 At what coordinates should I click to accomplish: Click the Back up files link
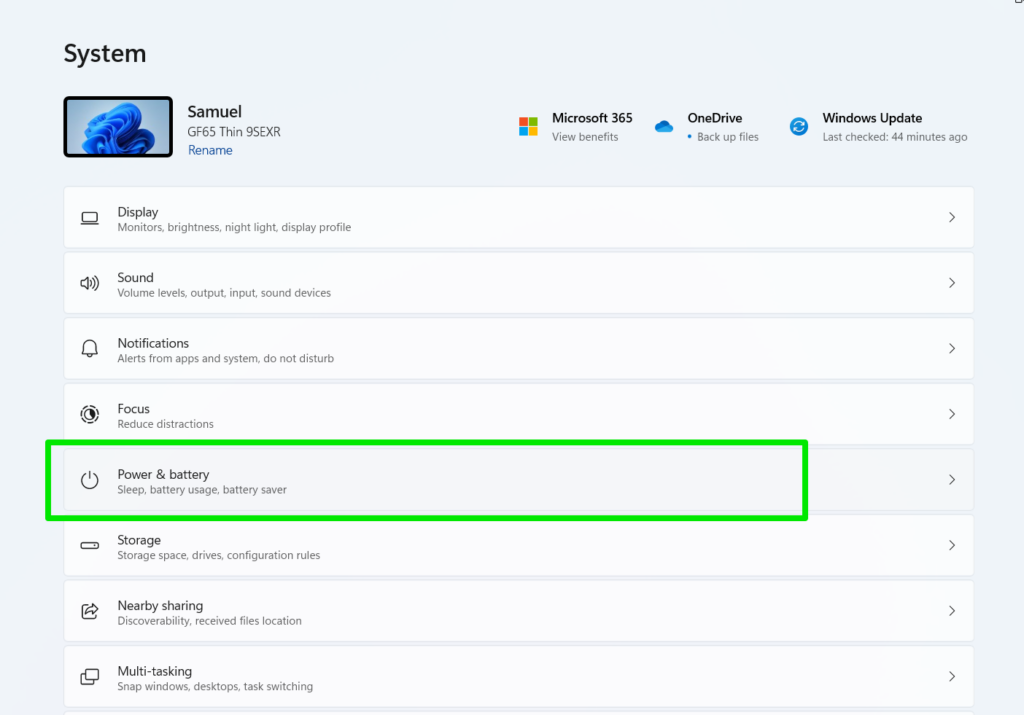(725, 137)
